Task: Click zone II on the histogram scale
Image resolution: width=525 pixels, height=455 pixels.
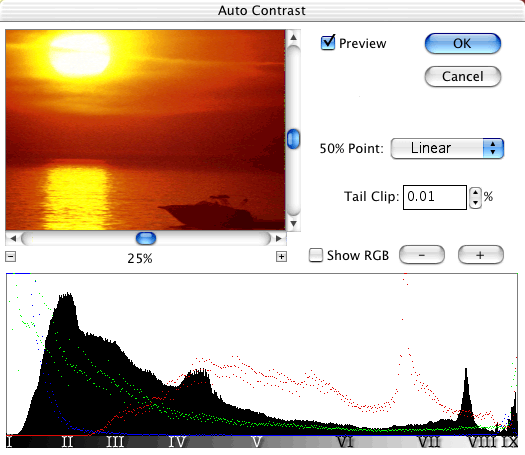Action: tap(67, 442)
